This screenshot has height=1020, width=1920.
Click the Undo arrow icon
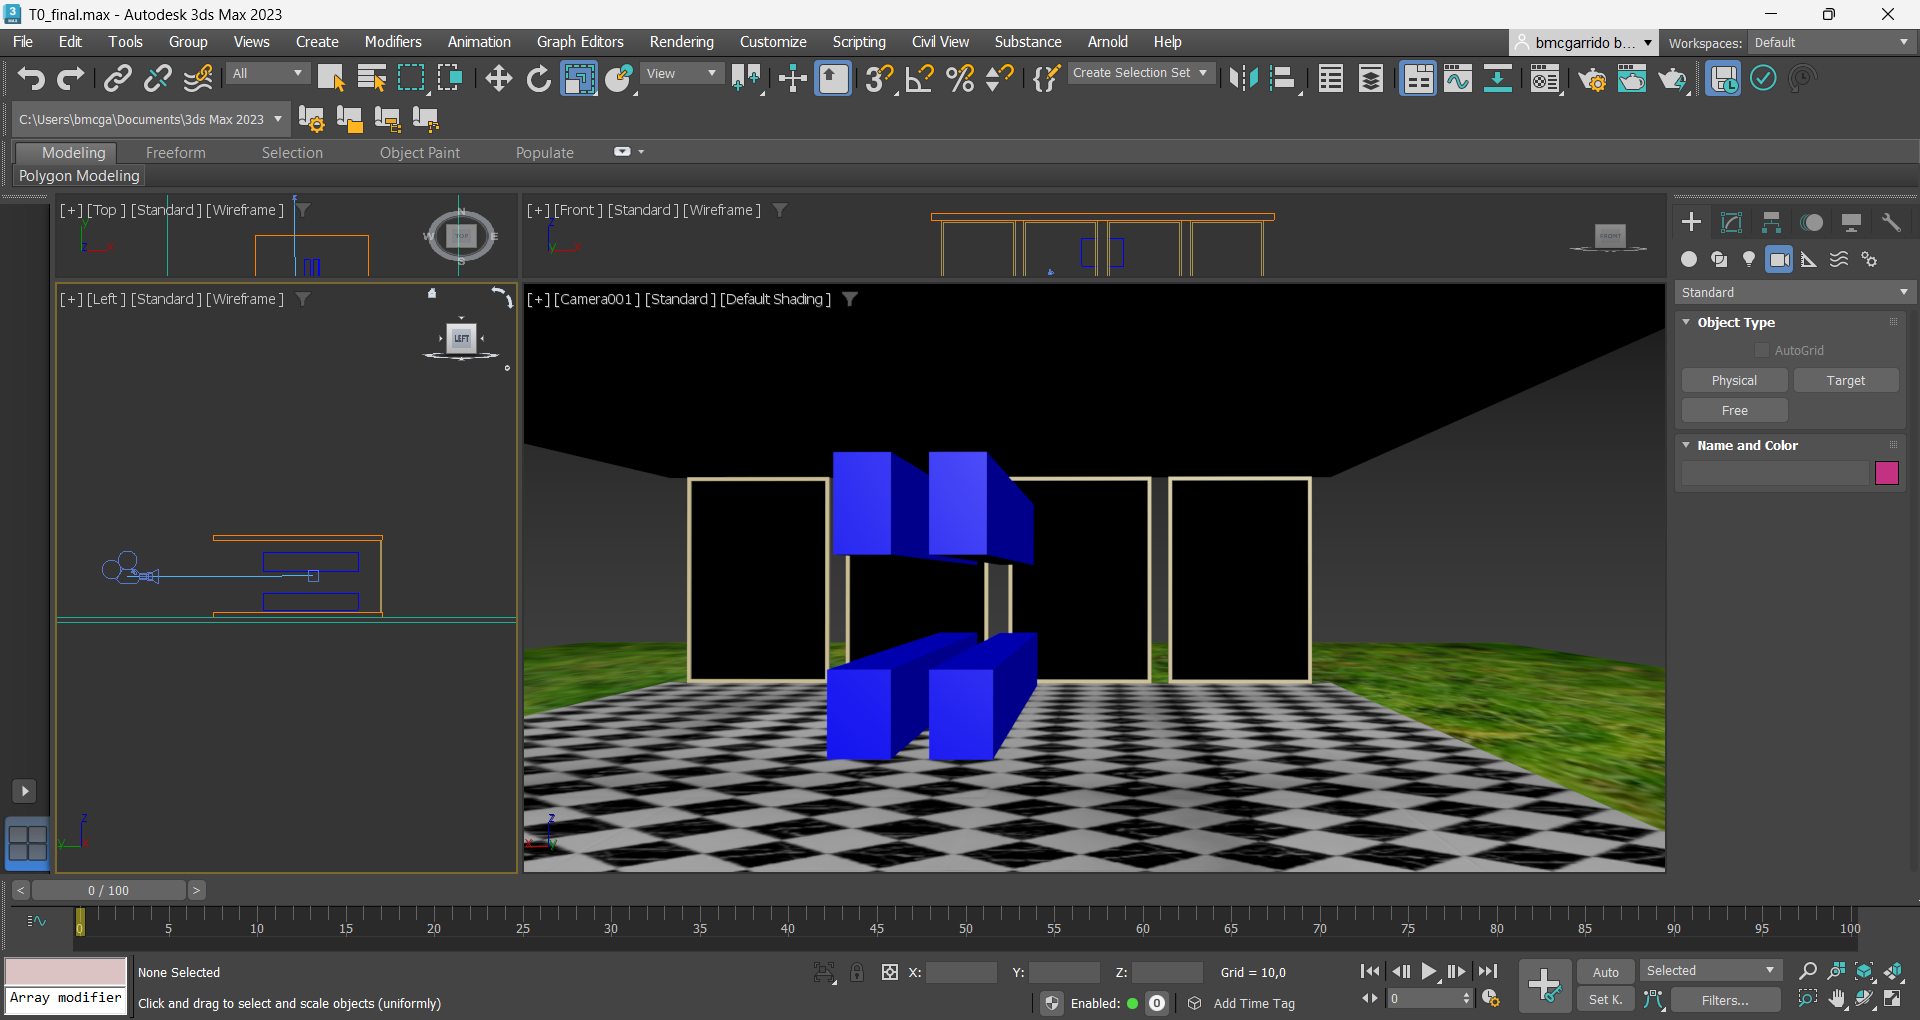31,78
